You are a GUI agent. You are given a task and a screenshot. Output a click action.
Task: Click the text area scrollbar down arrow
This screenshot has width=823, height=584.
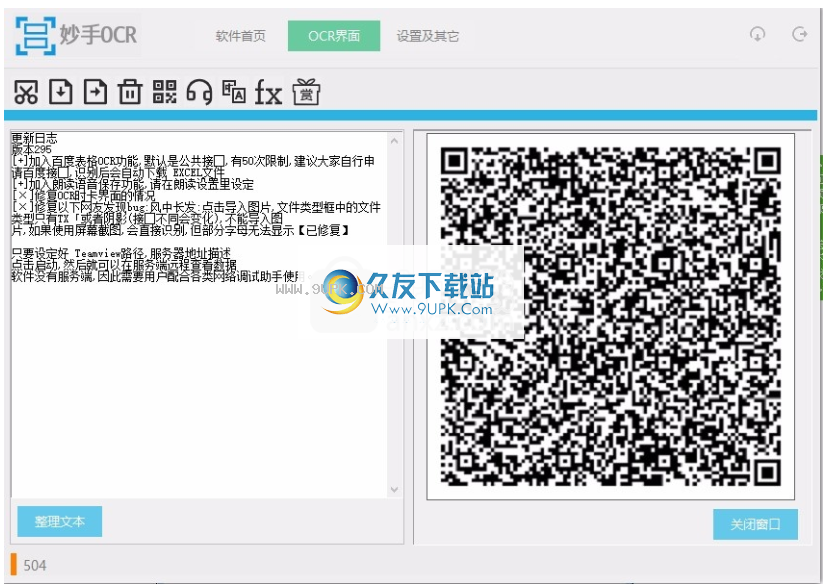(395, 490)
